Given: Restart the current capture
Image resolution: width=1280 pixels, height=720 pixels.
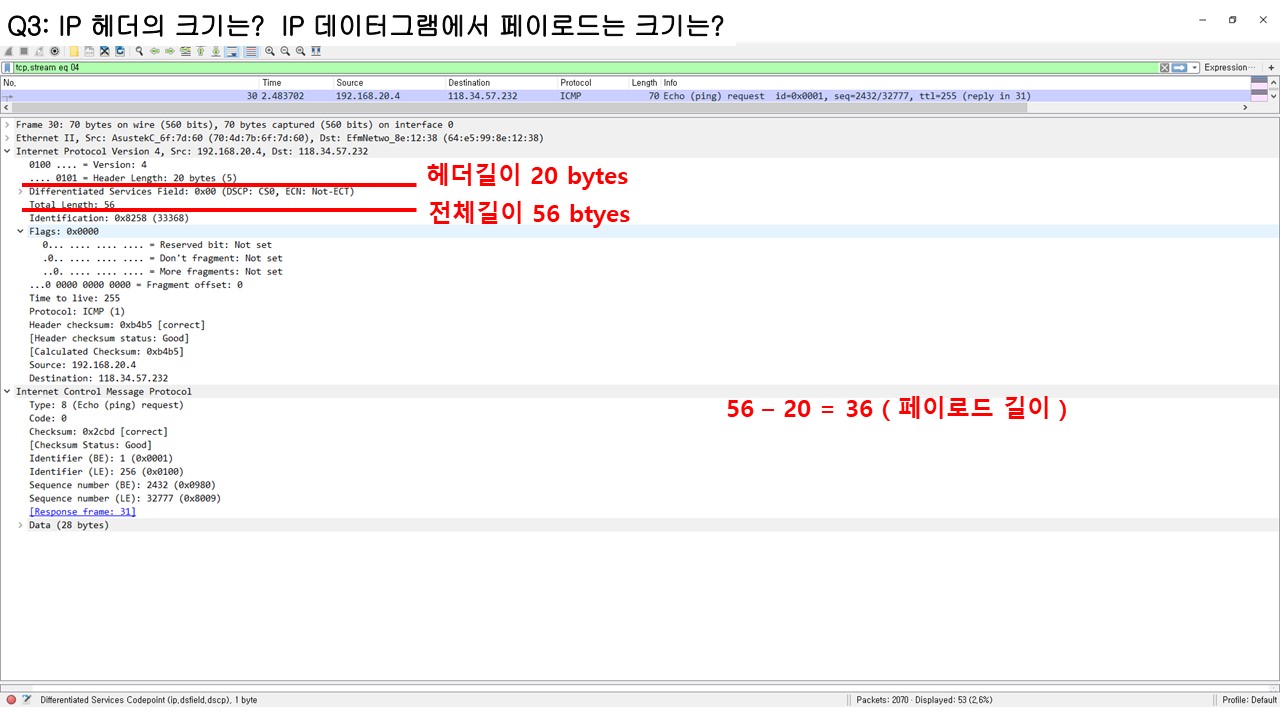Looking at the screenshot, I should click(39, 51).
